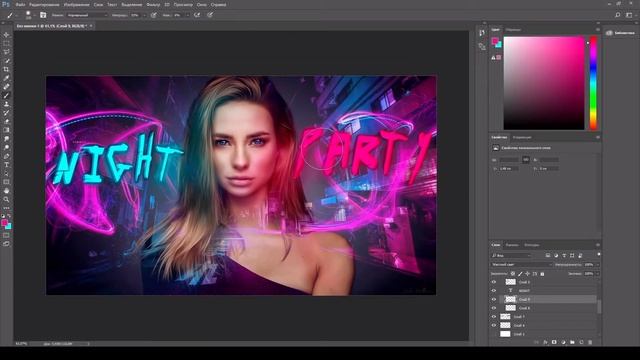Select the Eraser tool

point(6,121)
